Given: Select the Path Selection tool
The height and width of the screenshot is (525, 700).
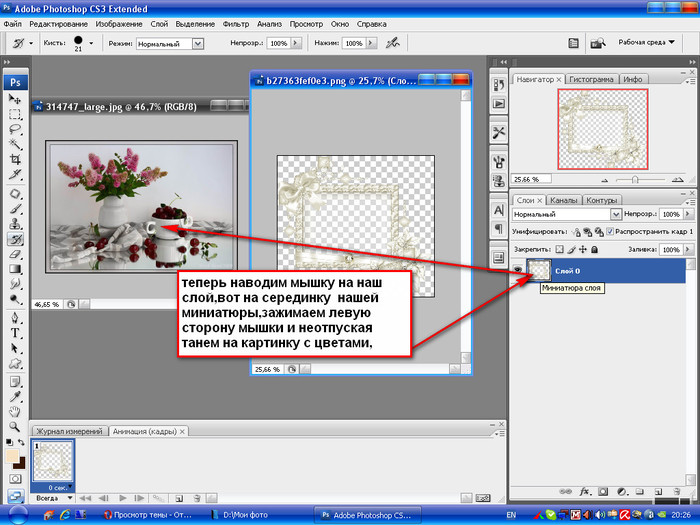Looking at the screenshot, I should pos(15,348).
